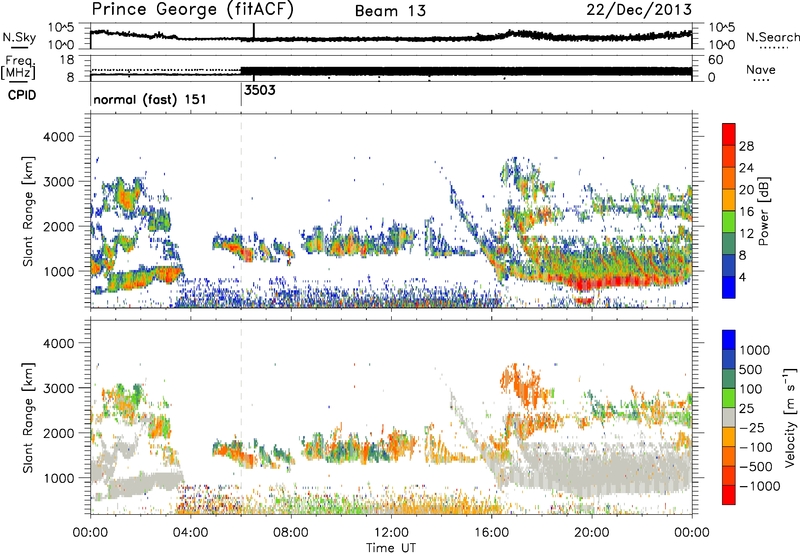Click the black frequency band after 06:00
800x554 pixels.
pos(466,71)
